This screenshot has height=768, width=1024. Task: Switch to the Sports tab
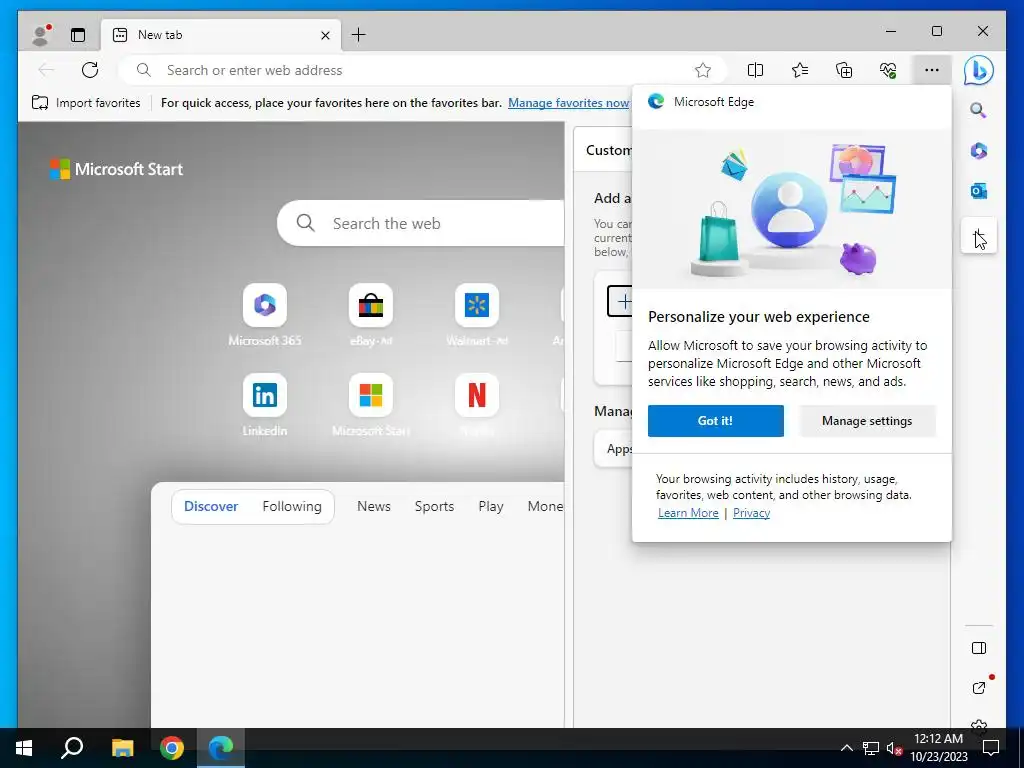coord(434,506)
